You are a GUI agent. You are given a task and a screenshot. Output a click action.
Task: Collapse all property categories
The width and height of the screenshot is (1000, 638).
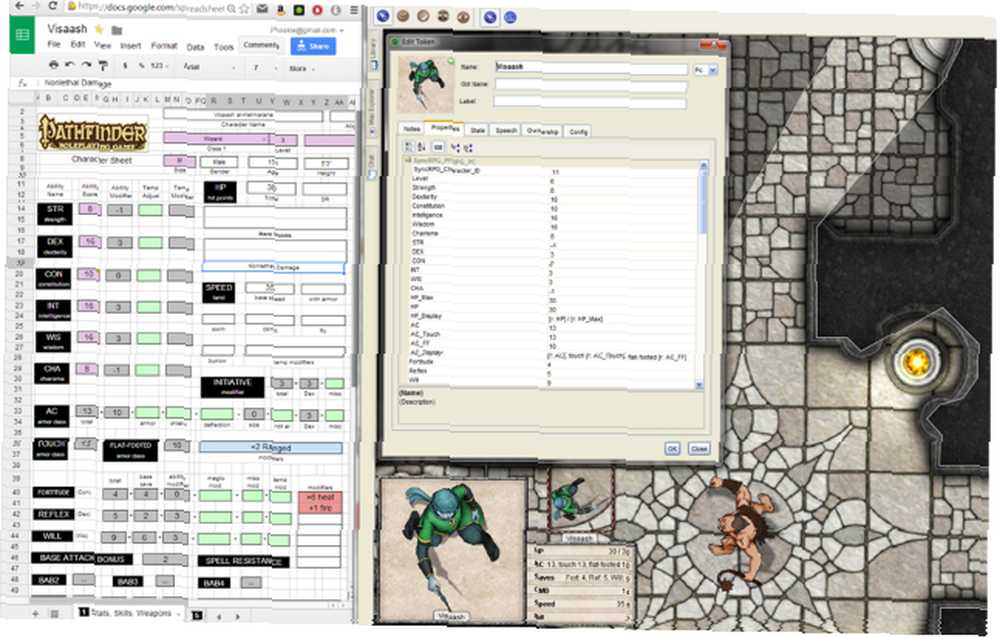coord(468,148)
